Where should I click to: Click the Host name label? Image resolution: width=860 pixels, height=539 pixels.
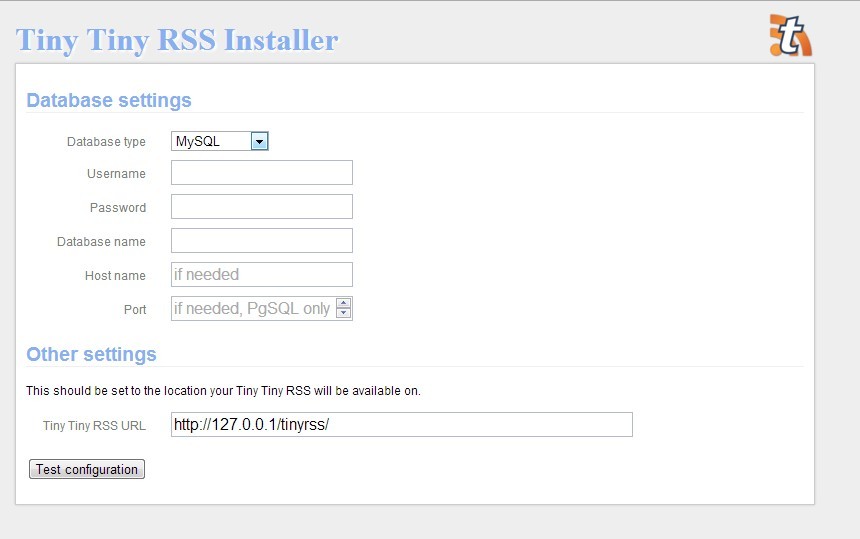(115, 276)
